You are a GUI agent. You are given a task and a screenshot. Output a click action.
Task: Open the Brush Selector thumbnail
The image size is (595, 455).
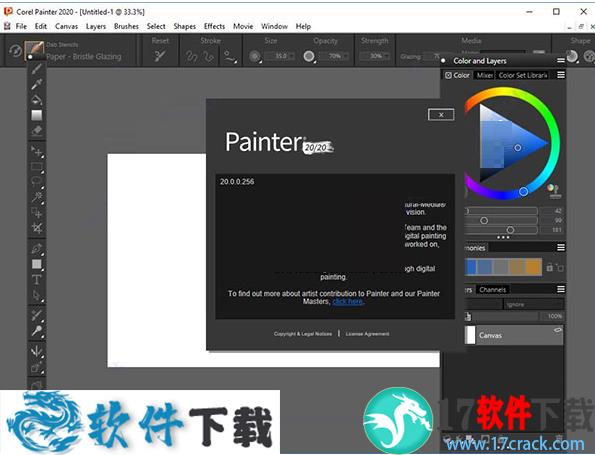(x=34, y=50)
